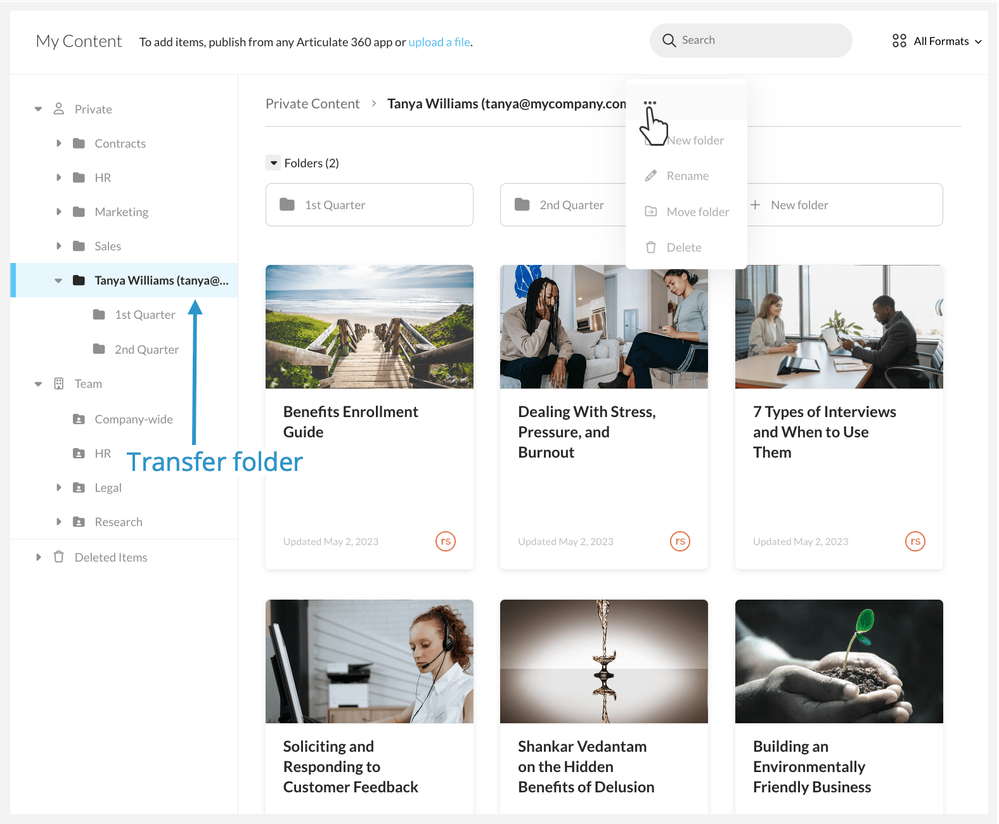The width and height of the screenshot is (999, 824).
Task: Click the 2nd Quarter folder icon in sidebar
Action: pos(99,349)
